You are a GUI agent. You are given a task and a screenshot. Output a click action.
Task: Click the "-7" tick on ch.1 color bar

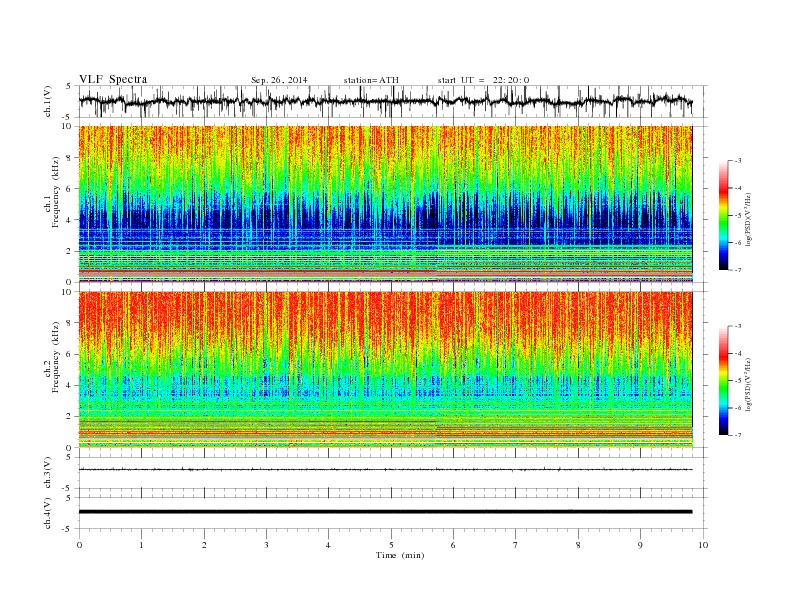click(x=738, y=270)
